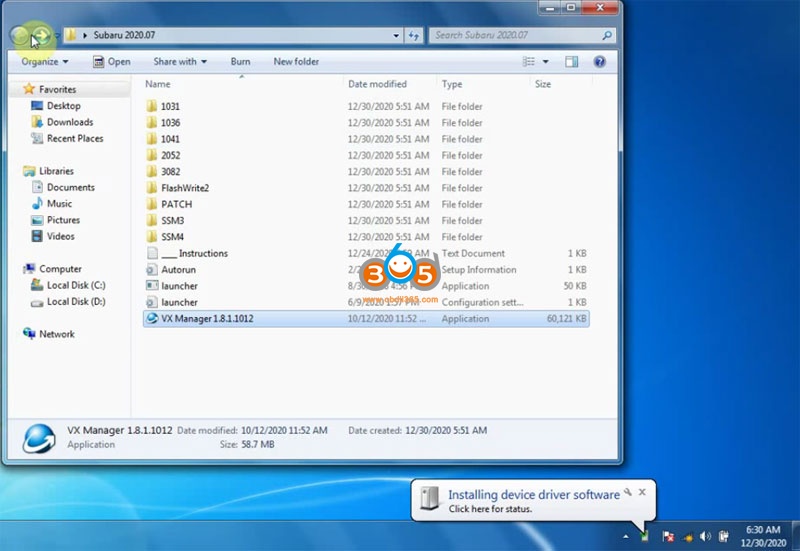Select Computer in navigation pane
800x551 pixels.
[x=52, y=269]
